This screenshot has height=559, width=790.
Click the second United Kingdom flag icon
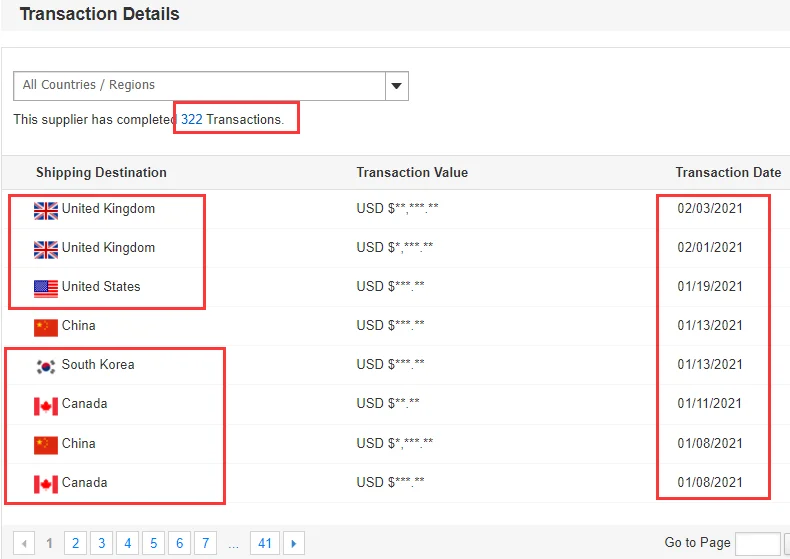(x=45, y=249)
